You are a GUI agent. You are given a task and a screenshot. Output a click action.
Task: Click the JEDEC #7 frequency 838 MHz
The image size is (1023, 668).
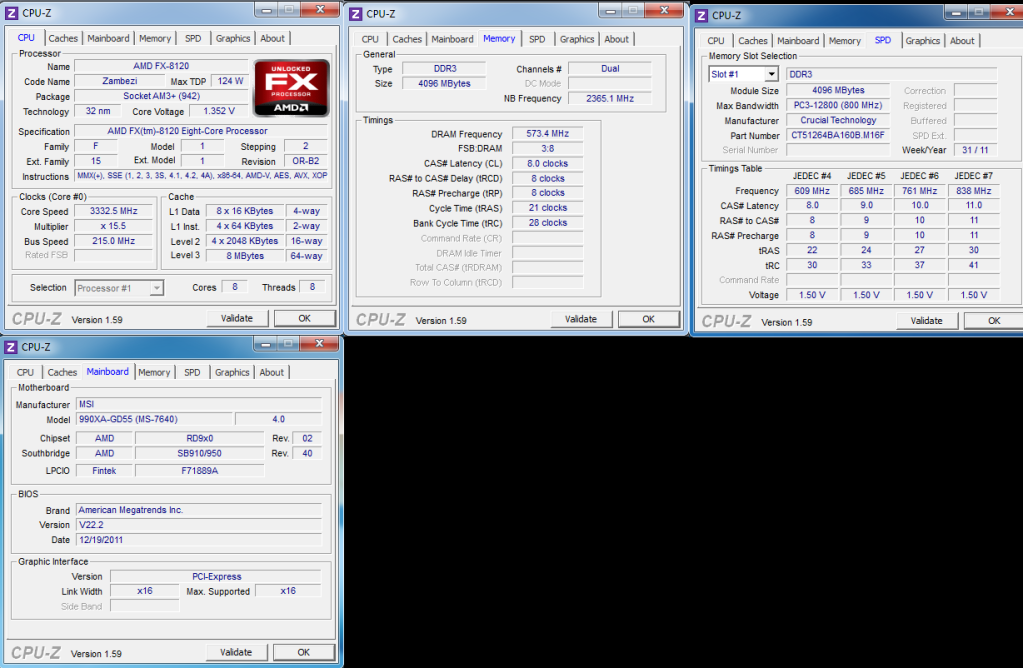coord(973,191)
